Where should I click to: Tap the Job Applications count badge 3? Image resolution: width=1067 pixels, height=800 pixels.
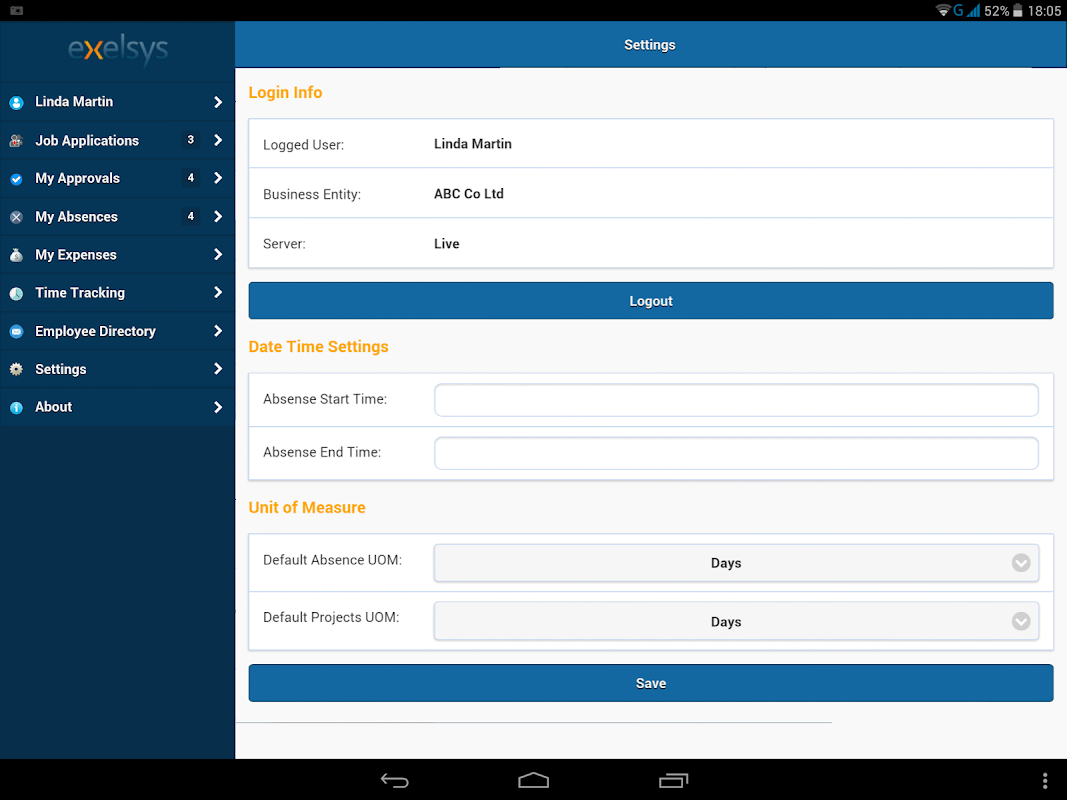pyautogui.click(x=191, y=139)
